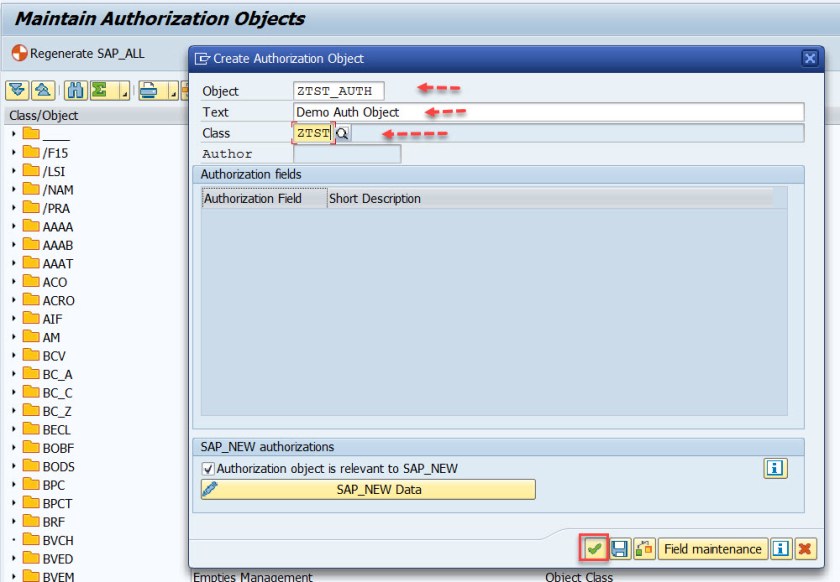Expand the /NAM folder node
840x582 pixels.
click(x=14, y=189)
